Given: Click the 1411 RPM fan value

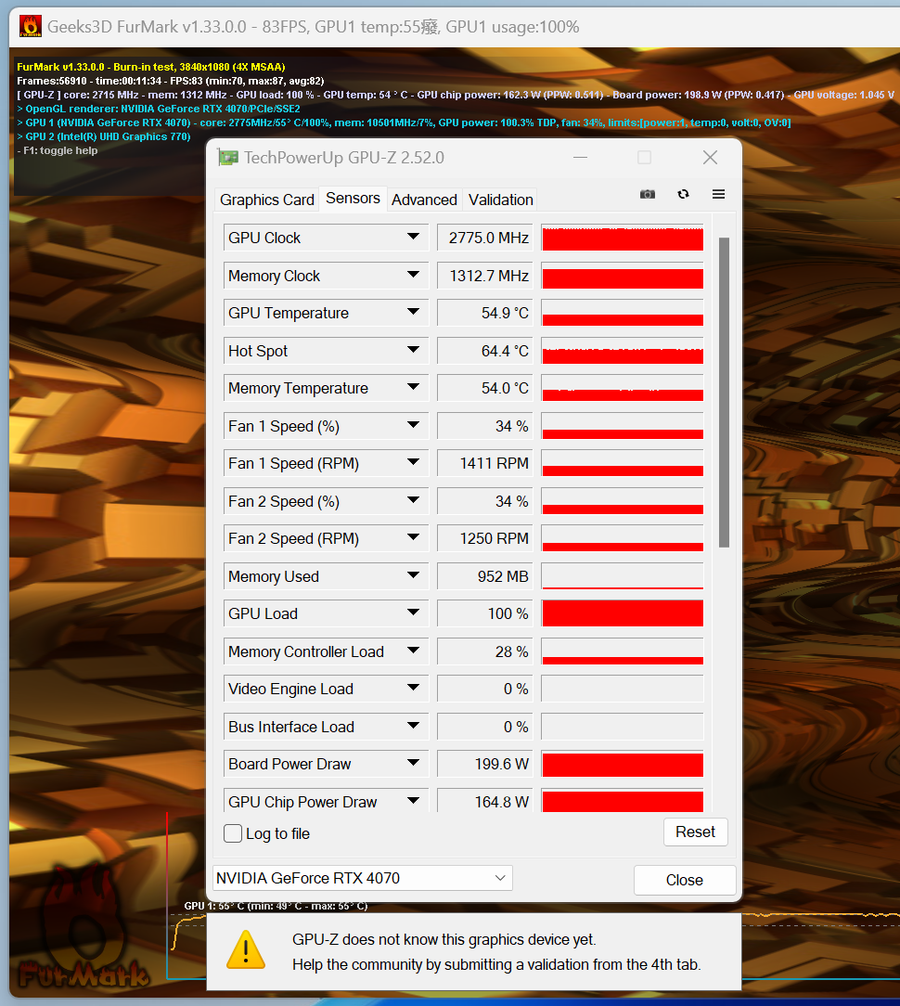Looking at the screenshot, I should click(486, 463).
